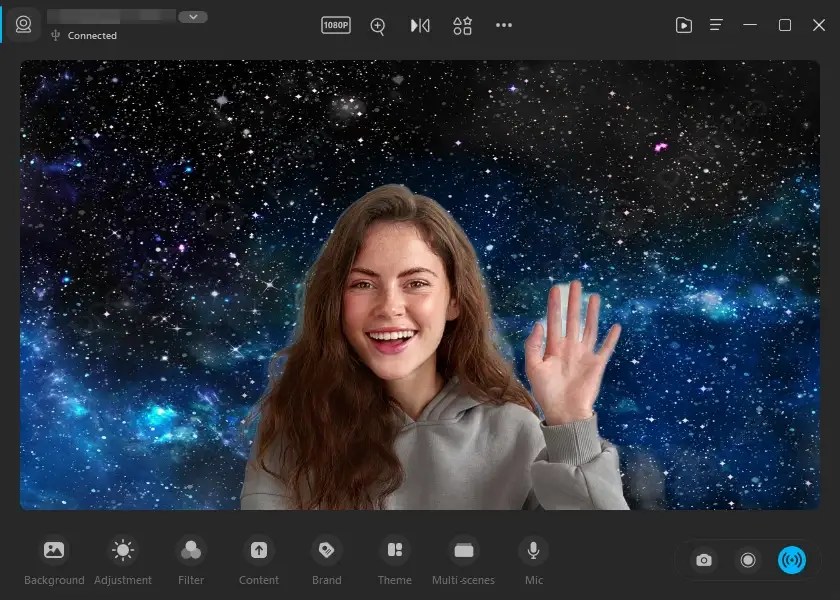
Task: Open the Content panel
Action: (x=258, y=558)
